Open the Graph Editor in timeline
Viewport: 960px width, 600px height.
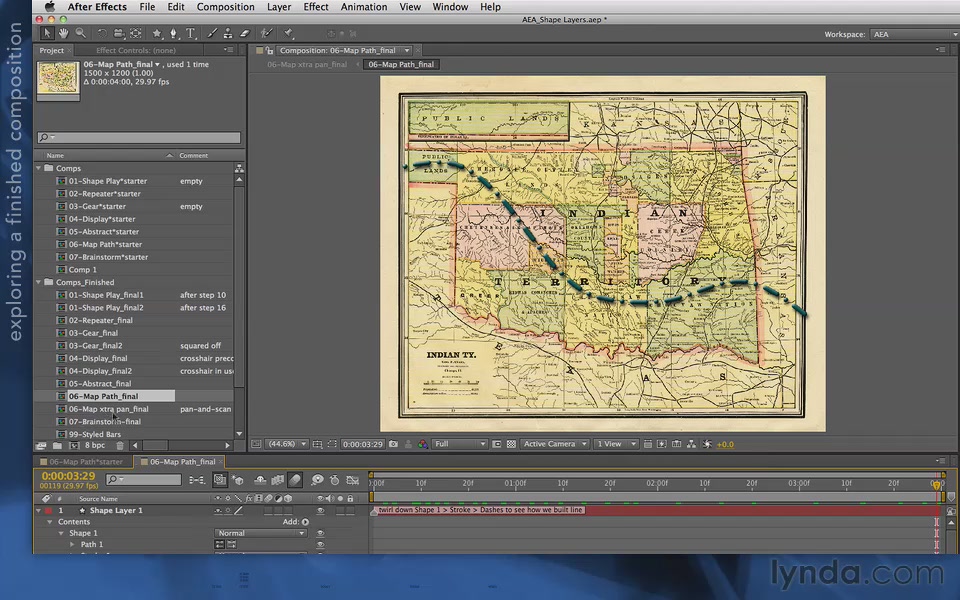(x=353, y=480)
